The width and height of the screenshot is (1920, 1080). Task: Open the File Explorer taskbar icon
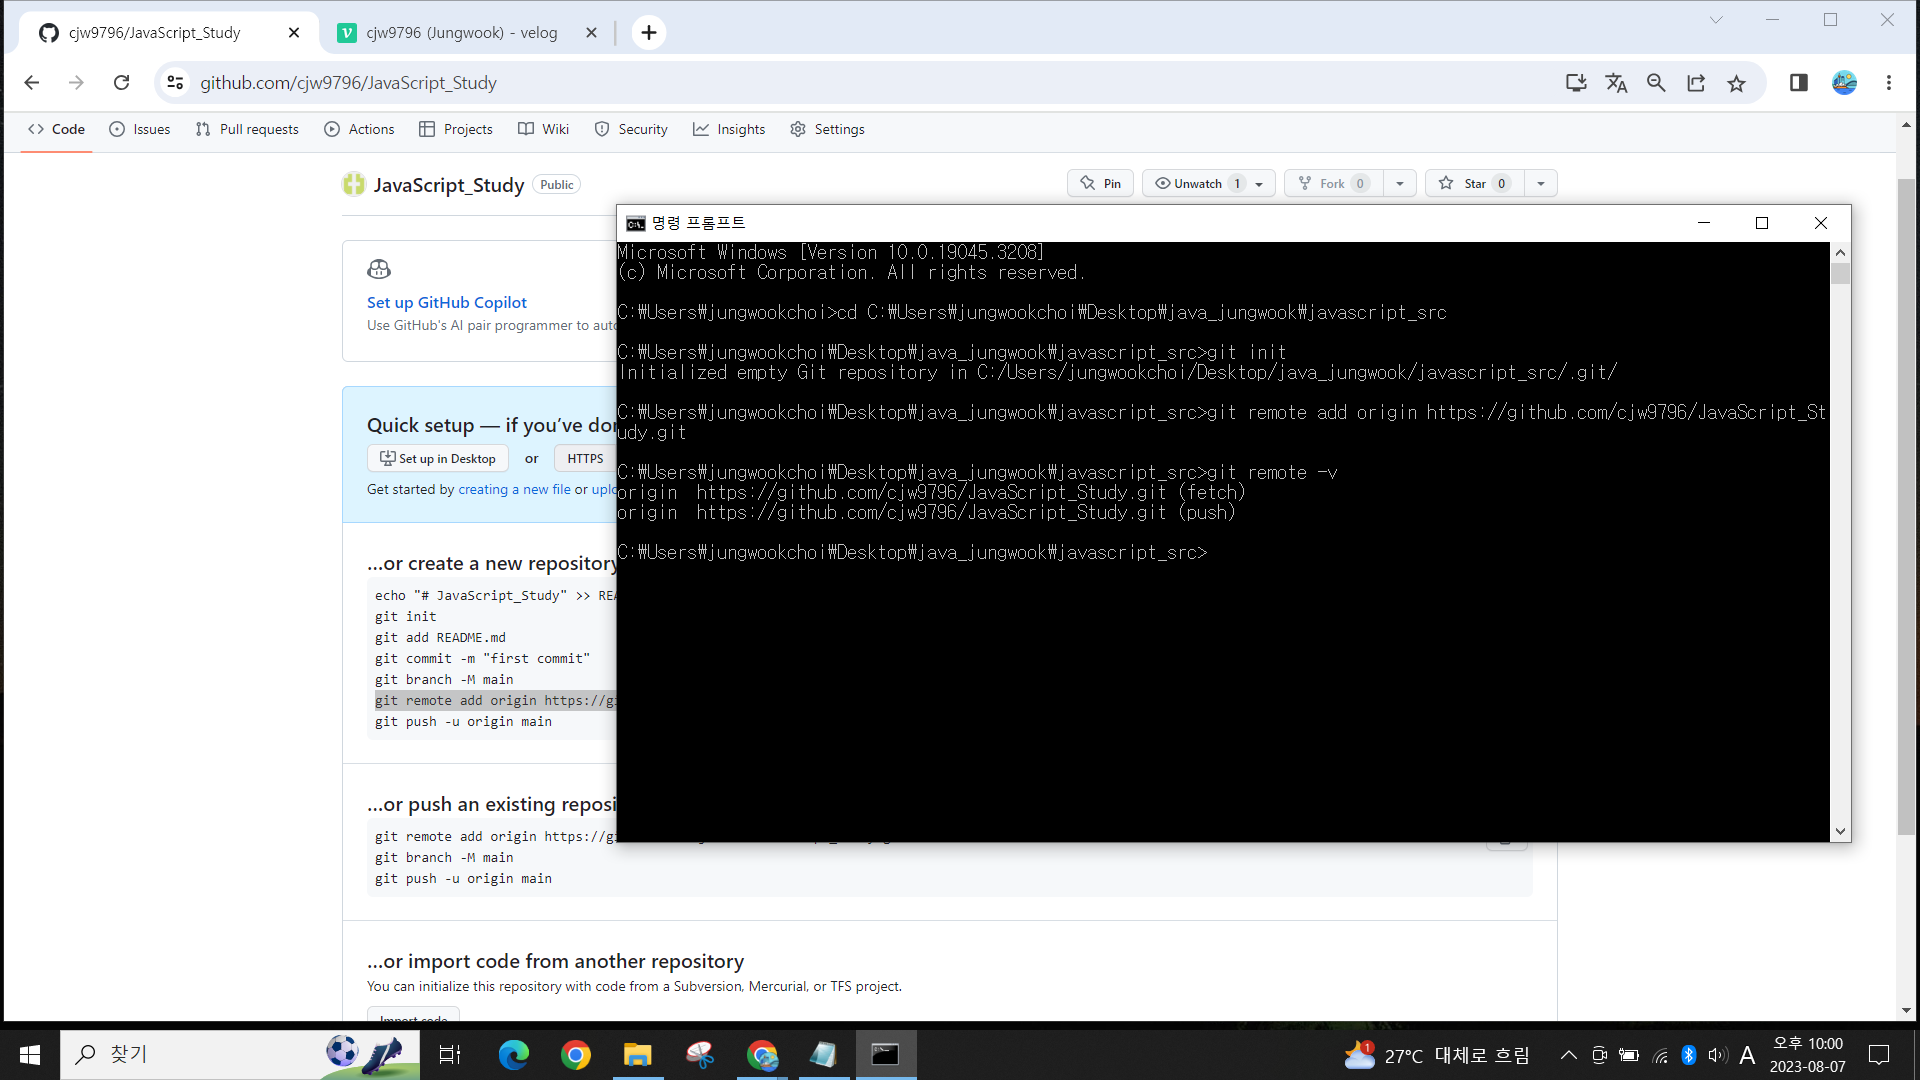pyautogui.click(x=637, y=1055)
